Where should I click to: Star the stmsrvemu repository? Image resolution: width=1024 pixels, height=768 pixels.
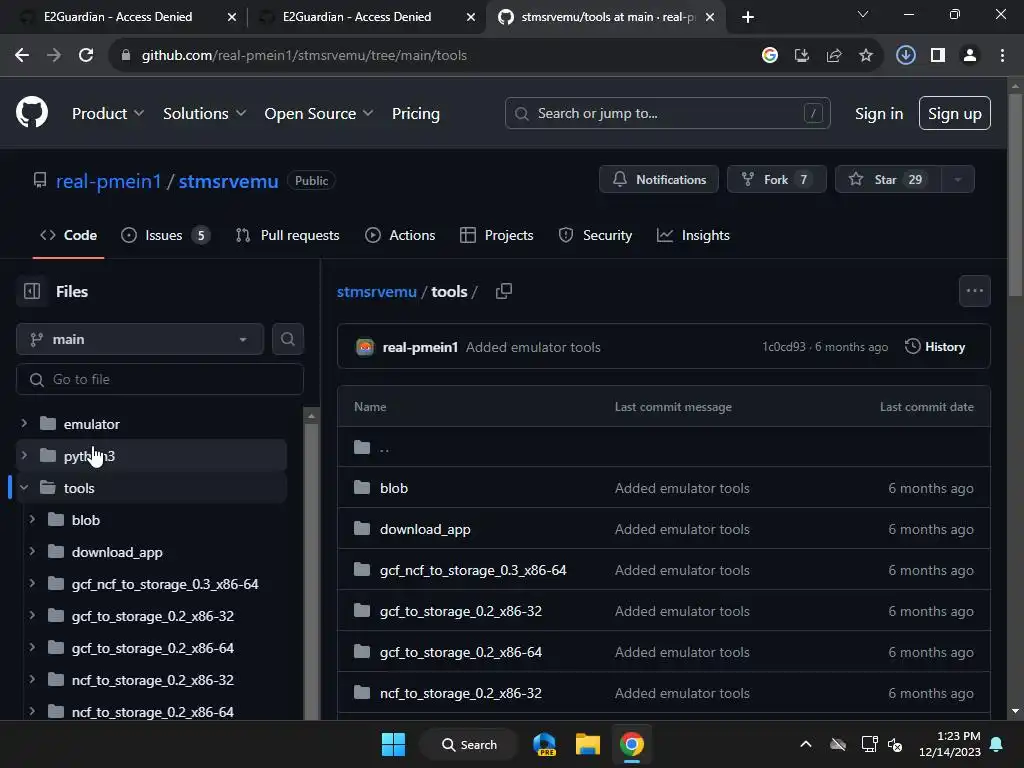(889, 180)
